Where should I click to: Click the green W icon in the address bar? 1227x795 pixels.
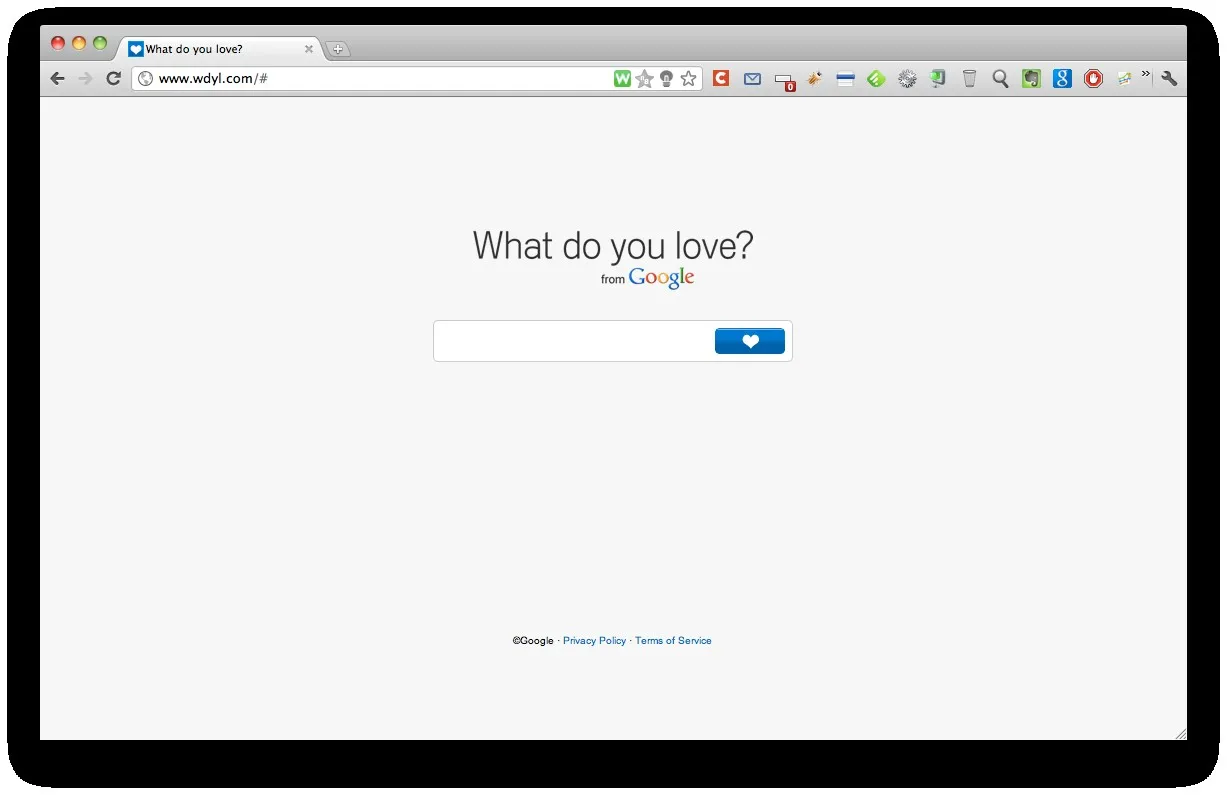622,79
